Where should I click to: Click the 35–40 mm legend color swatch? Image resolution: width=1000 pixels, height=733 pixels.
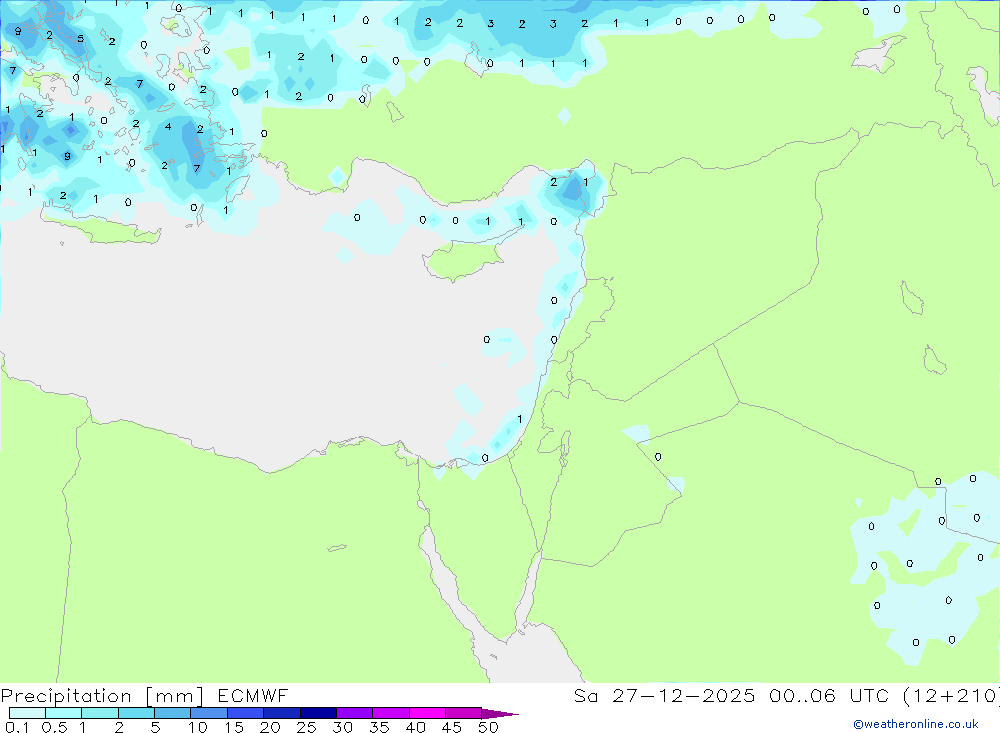pyautogui.click(x=391, y=713)
